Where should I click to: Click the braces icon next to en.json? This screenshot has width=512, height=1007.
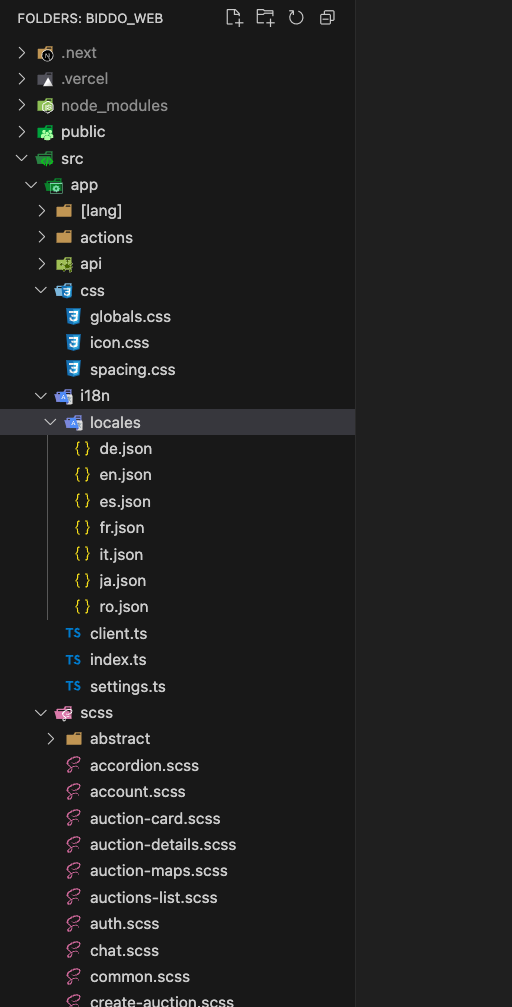pyautogui.click(x=82, y=475)
